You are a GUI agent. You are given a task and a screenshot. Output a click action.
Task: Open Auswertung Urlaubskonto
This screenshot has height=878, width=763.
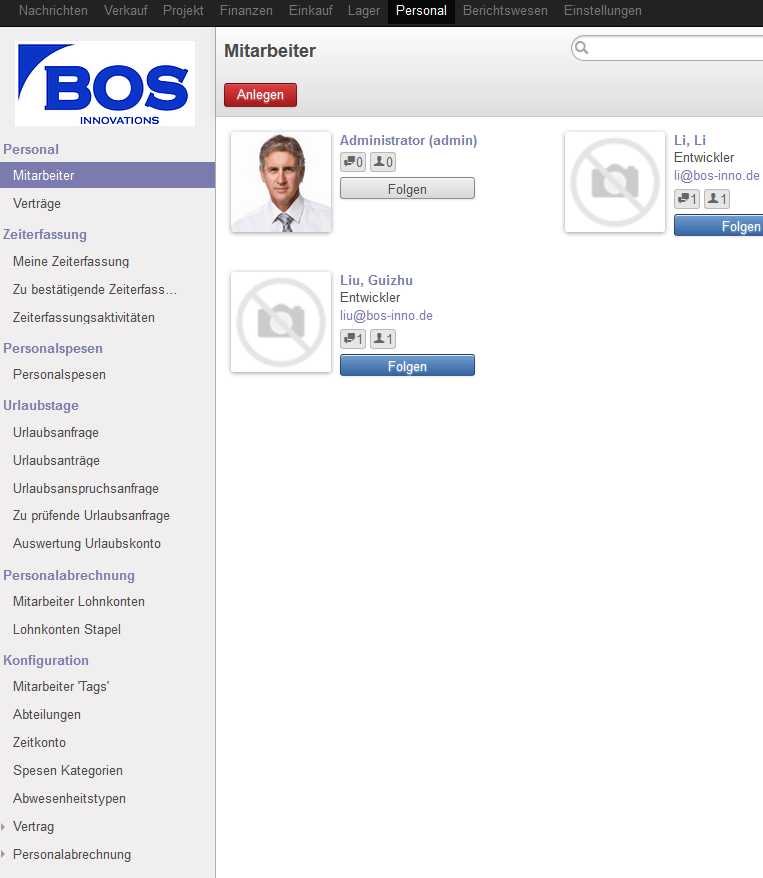click(x=87, y=543)
